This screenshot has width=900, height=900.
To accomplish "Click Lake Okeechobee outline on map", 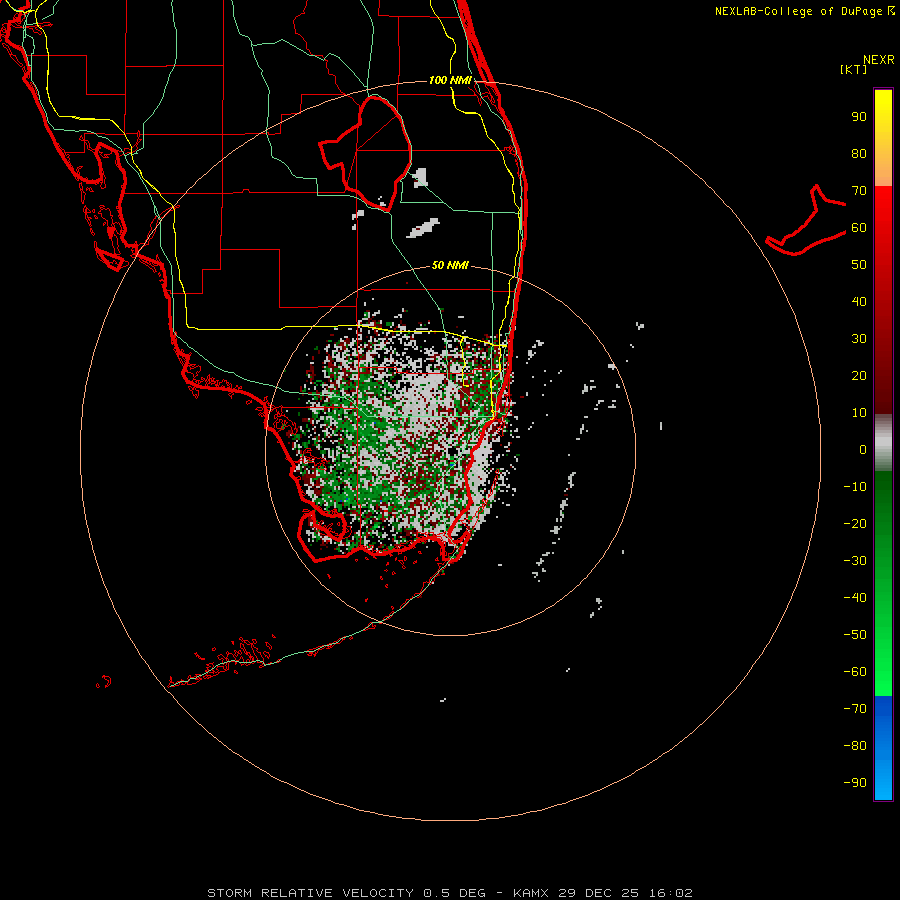I will coord(366,153).
